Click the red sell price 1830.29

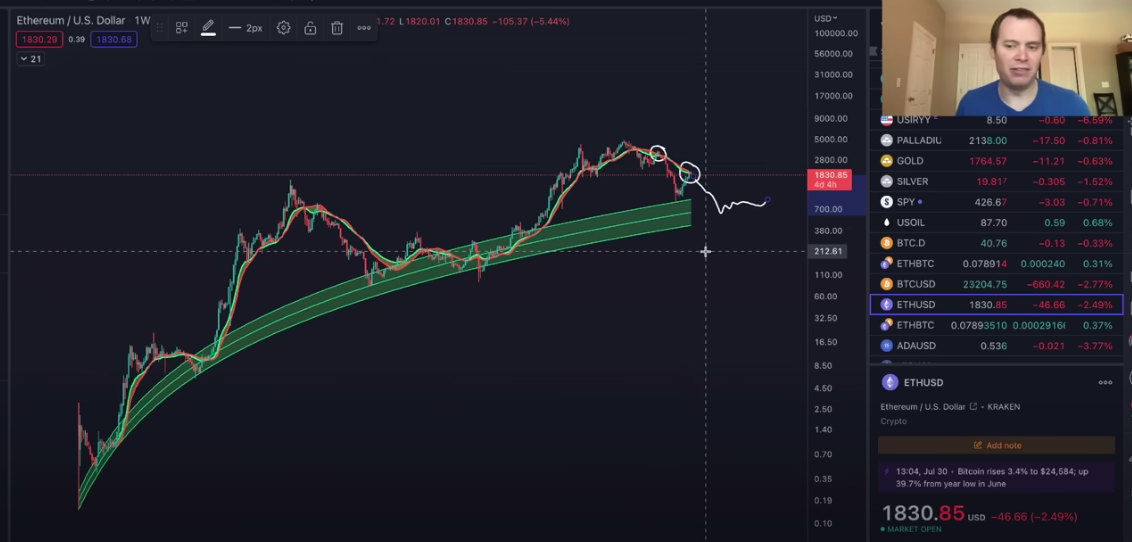pyautogui.click(x=39, y=40)
